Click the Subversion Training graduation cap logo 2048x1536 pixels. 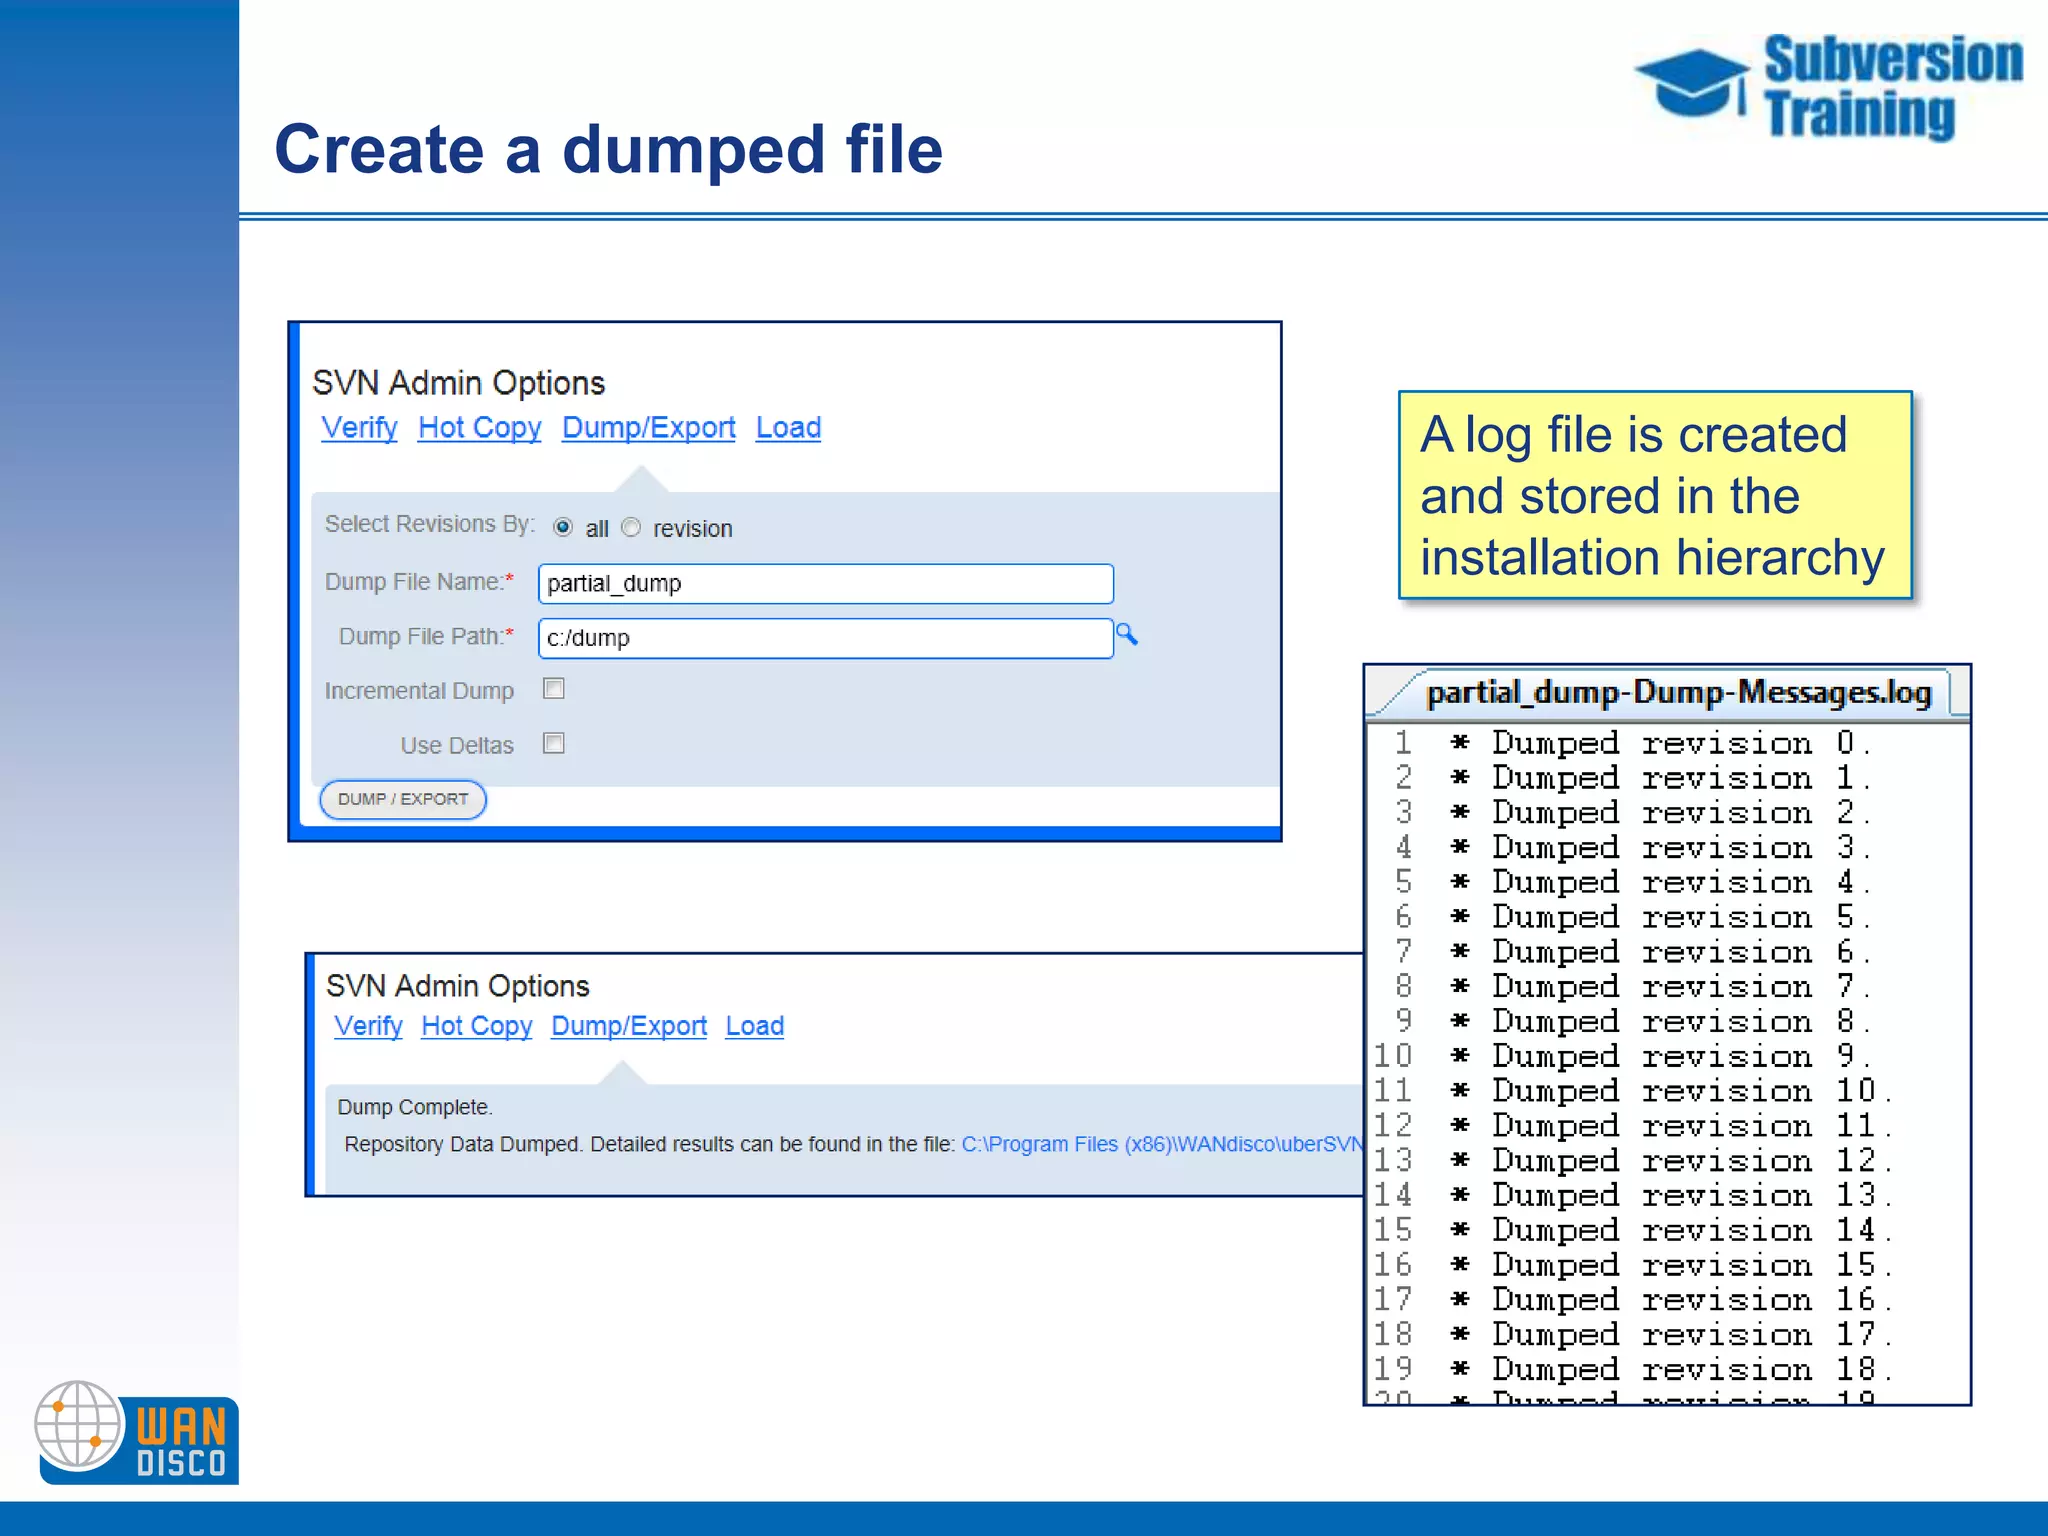(x=1828, y=88)
